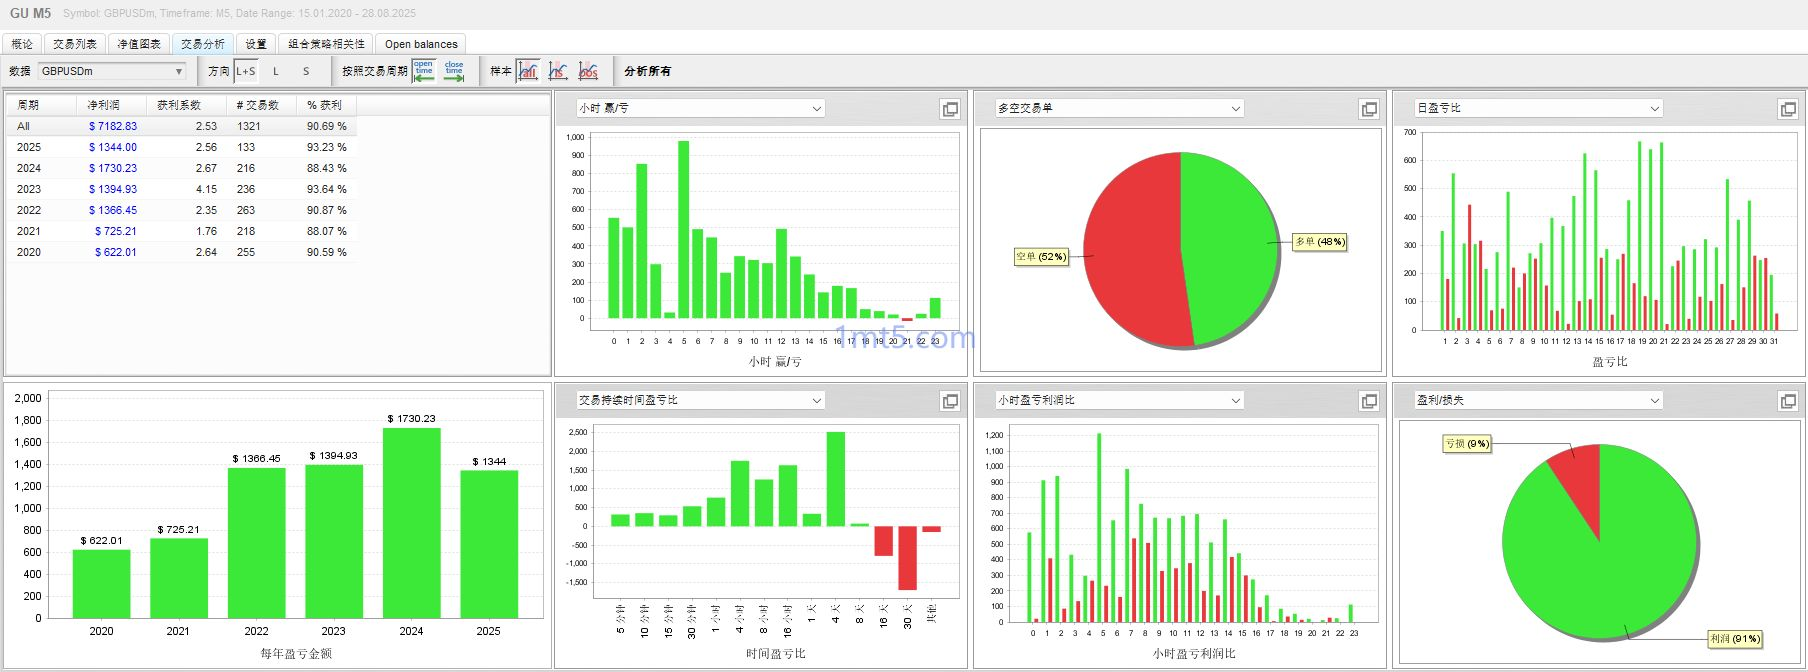The width and height of the screenshot is (1808, 672).
Task: Toggle direction to L+S trades
Action: (246, 71)
